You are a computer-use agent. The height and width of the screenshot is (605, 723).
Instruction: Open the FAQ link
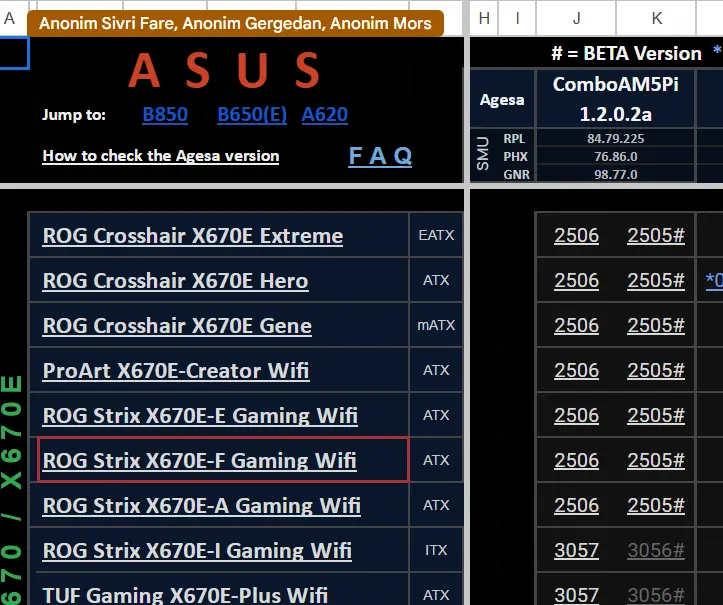[380, 156]
